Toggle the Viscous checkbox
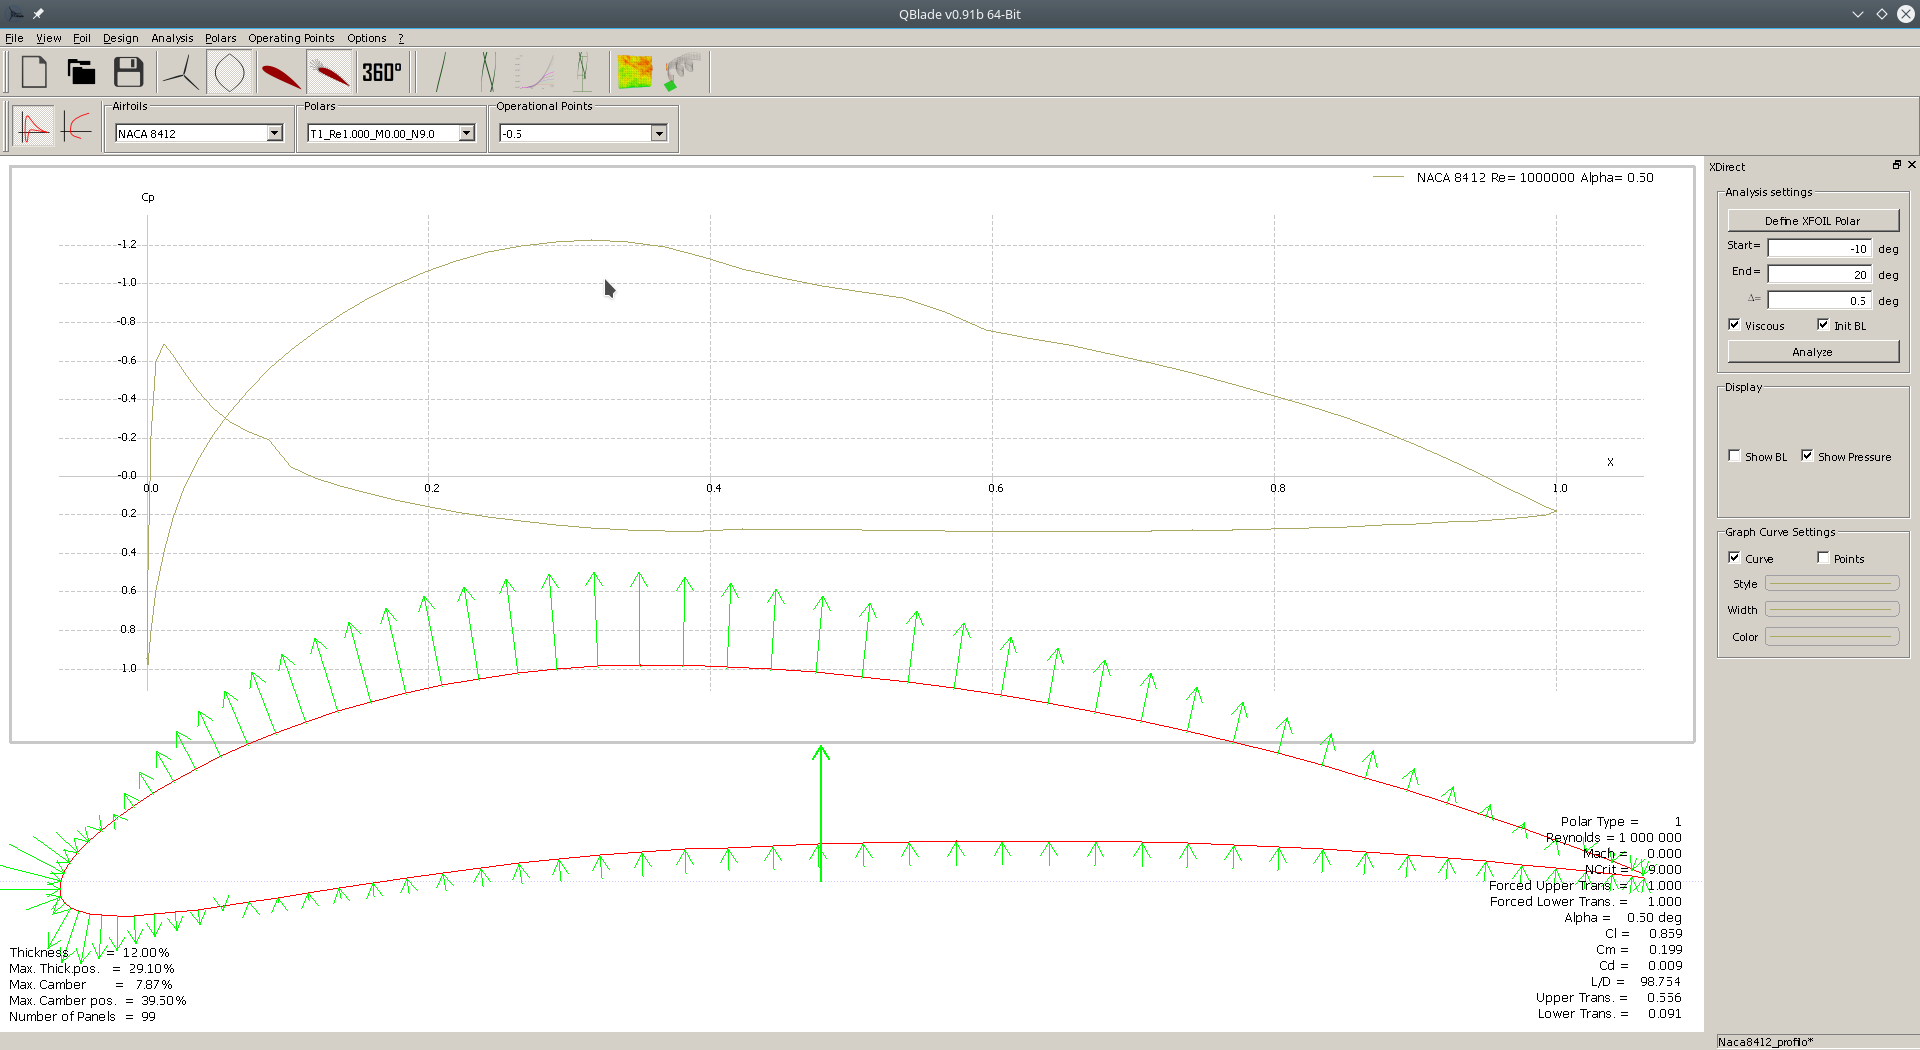The height and width of the screenshot is (1050, 1920). click(x=1734, y=325)
